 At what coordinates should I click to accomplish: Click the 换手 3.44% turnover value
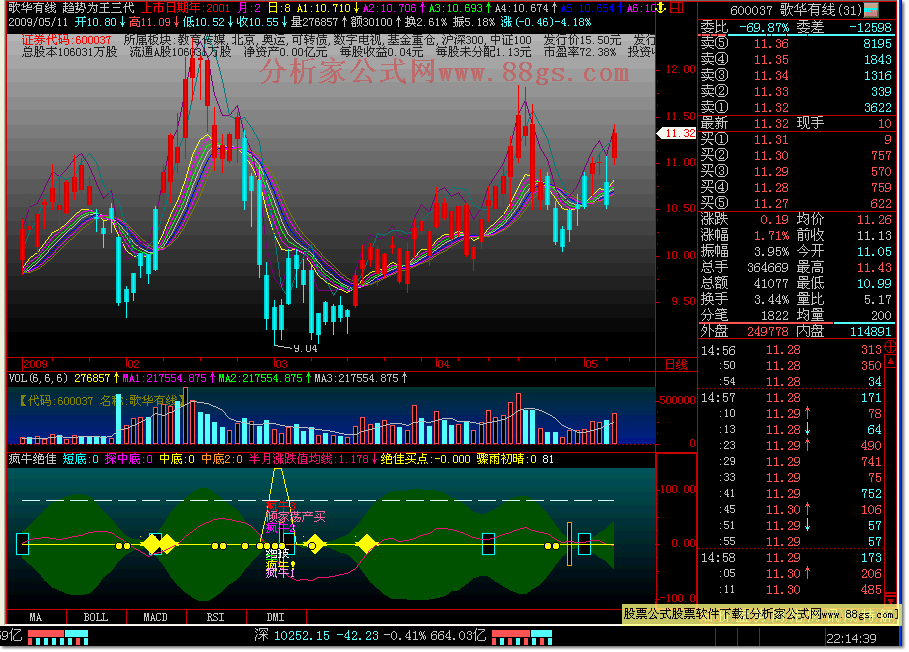[x=771, y=300]
